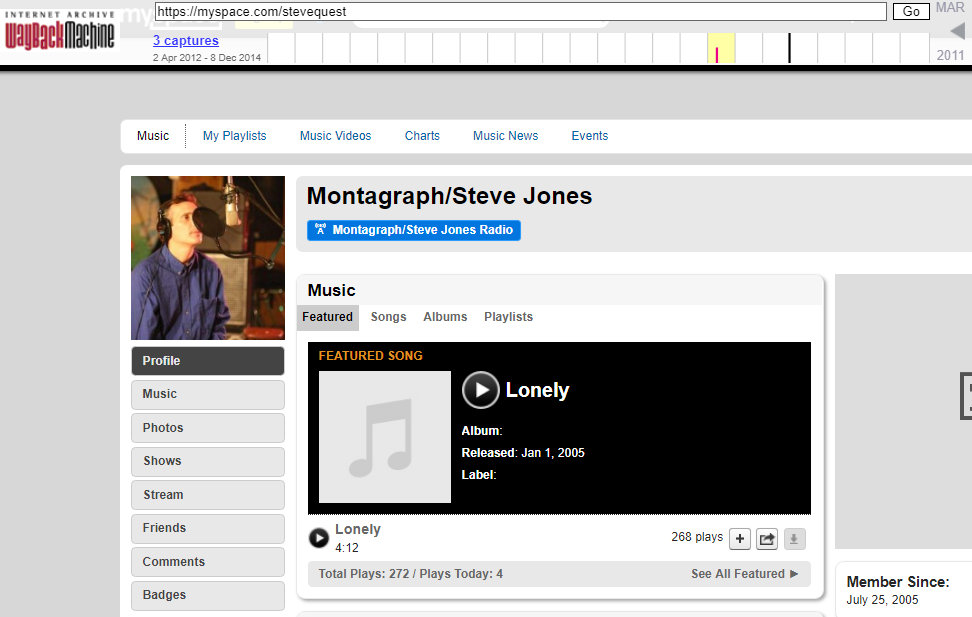
Task: Click the Member Since July 25, 2005 text
Action: 898,590
